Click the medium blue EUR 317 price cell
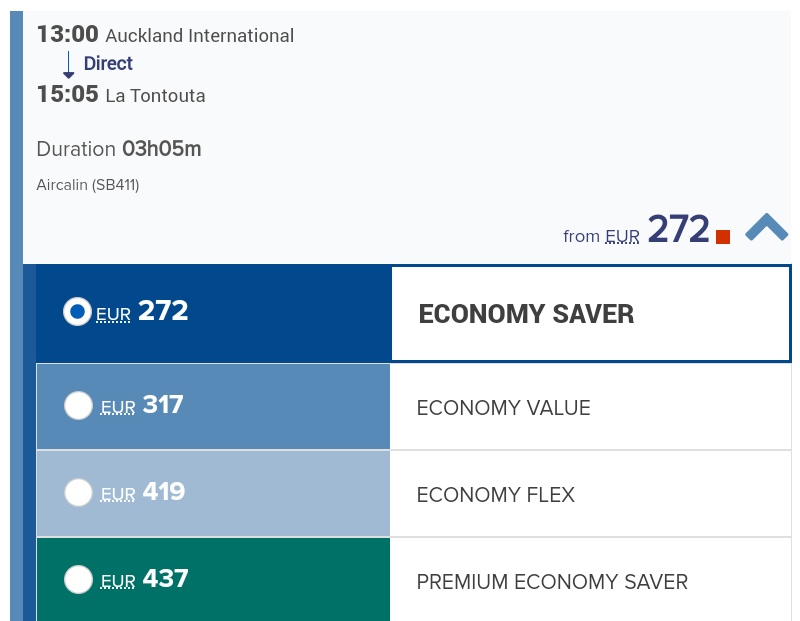This screenshot has height=621, width=800. [x=213, y=407]
